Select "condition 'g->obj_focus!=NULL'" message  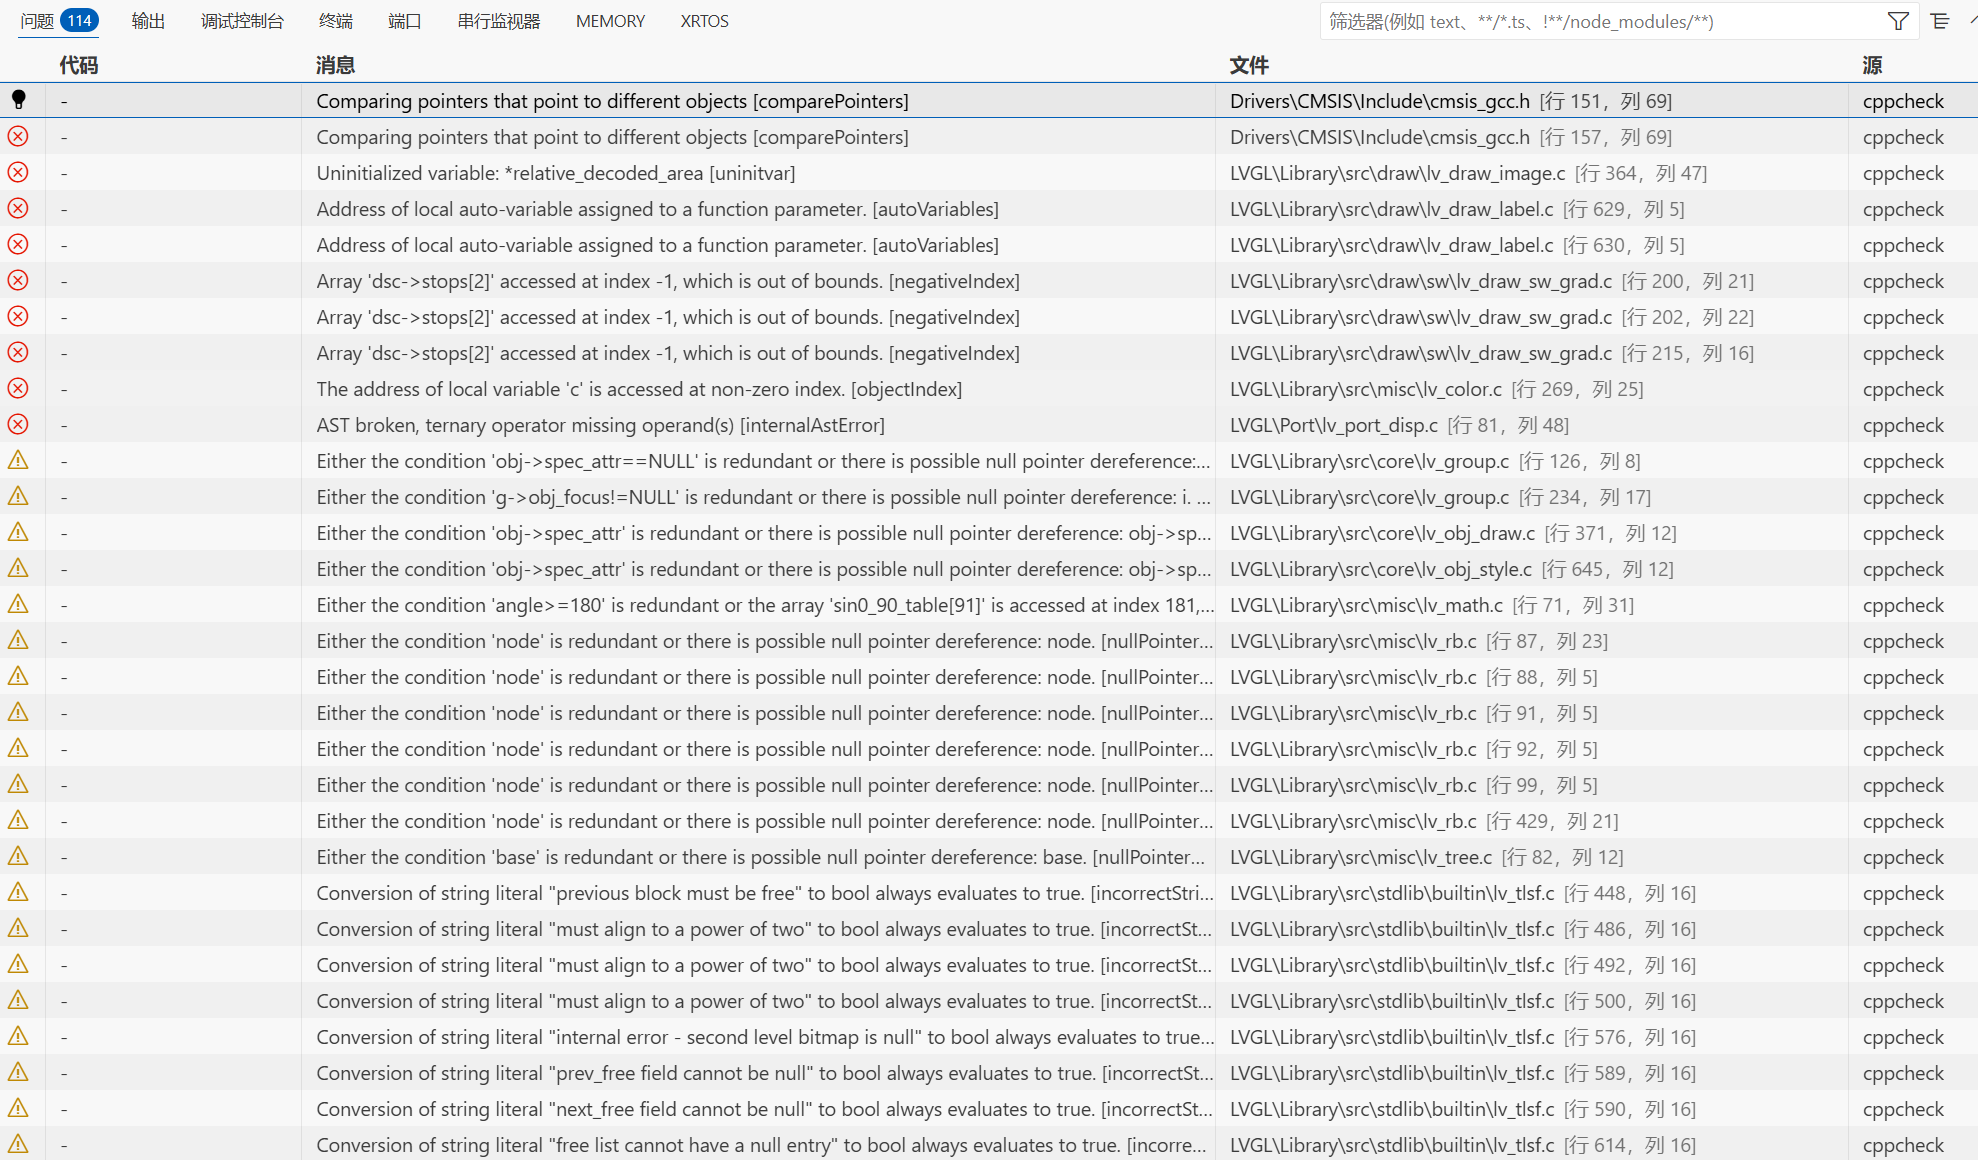click(x=763, y=497)
